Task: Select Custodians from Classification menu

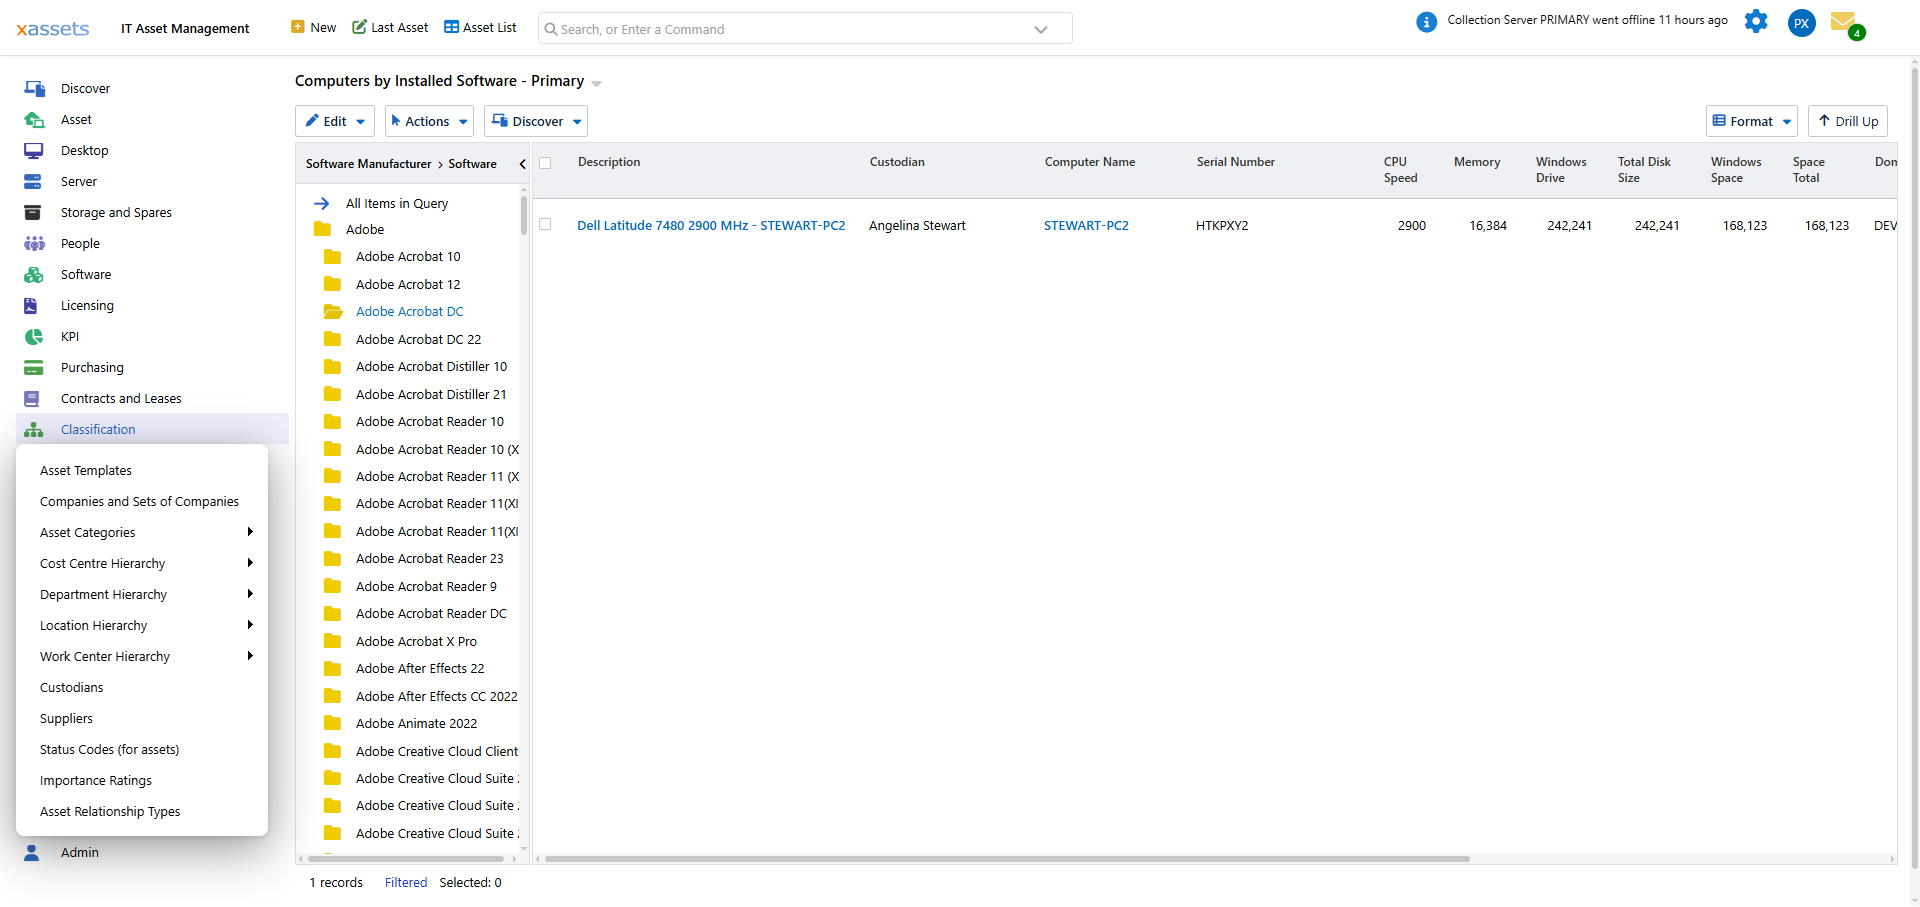Action: coord(72,688)
